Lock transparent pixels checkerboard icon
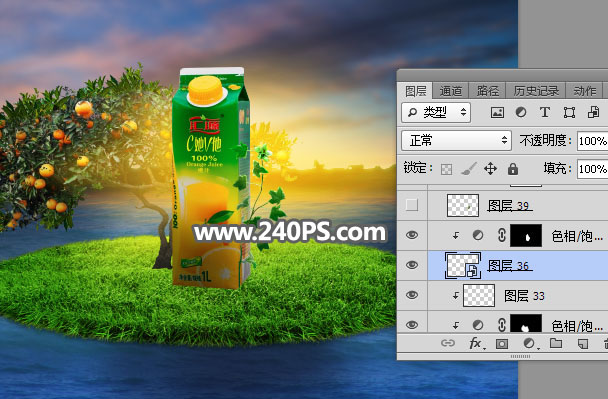Screen dimensions: 608x399 [x=446, y=169]
